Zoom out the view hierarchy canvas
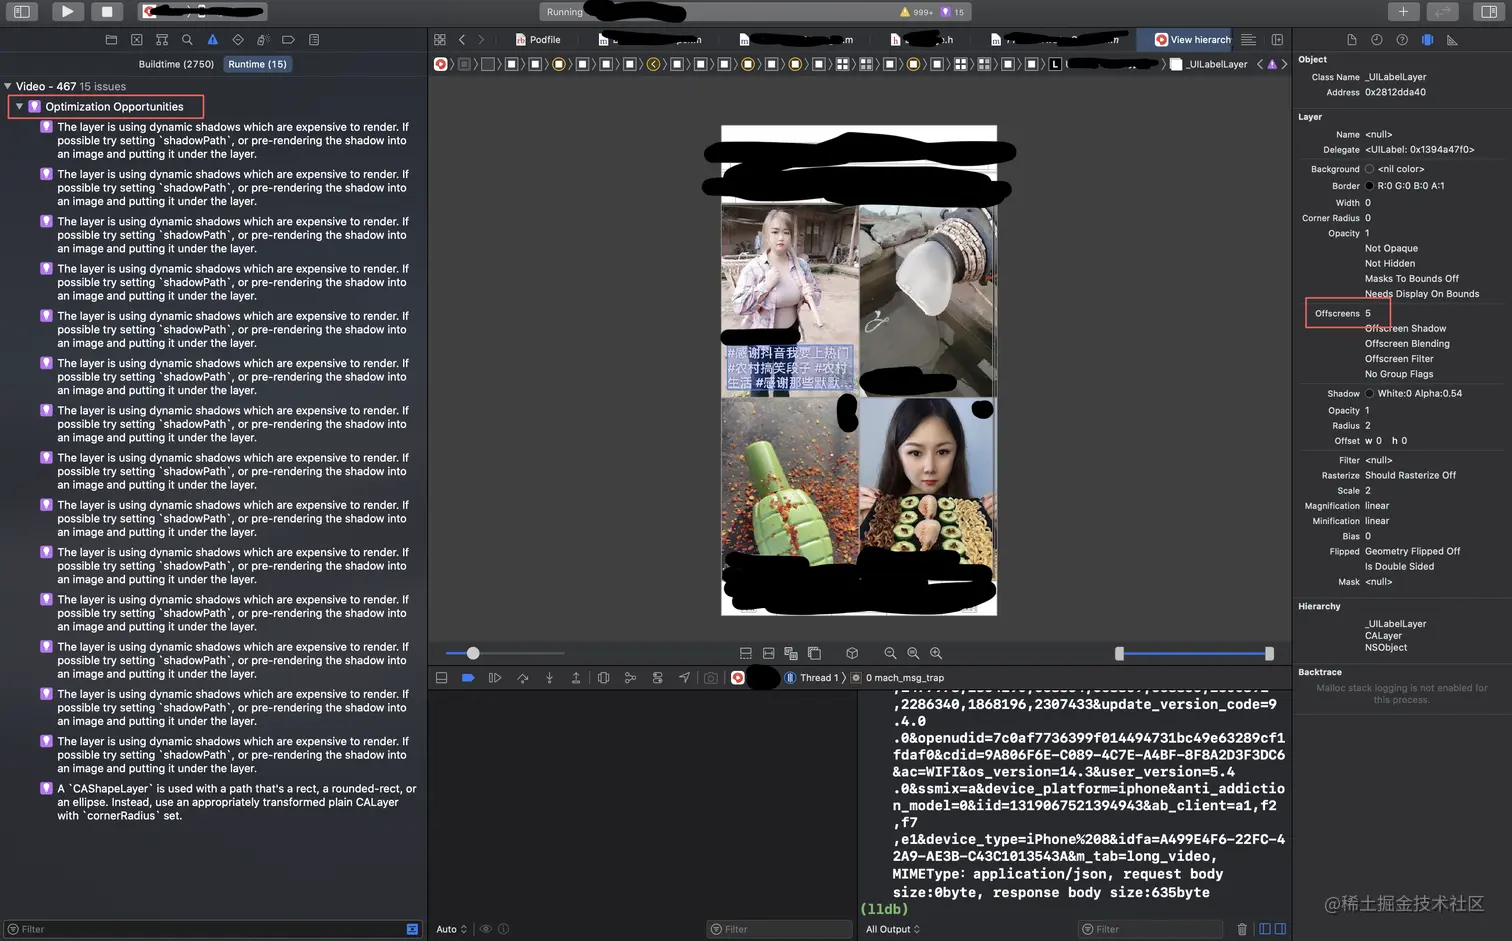 click(890, 653)
